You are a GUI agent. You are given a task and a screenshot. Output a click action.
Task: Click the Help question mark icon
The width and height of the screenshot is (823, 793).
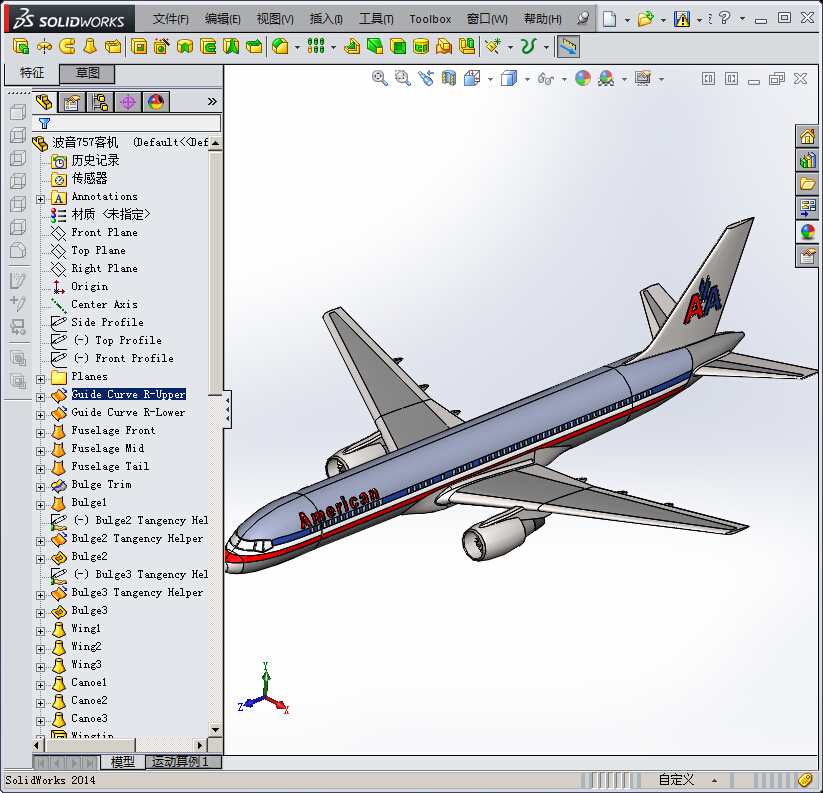click(x=724, y=18)
